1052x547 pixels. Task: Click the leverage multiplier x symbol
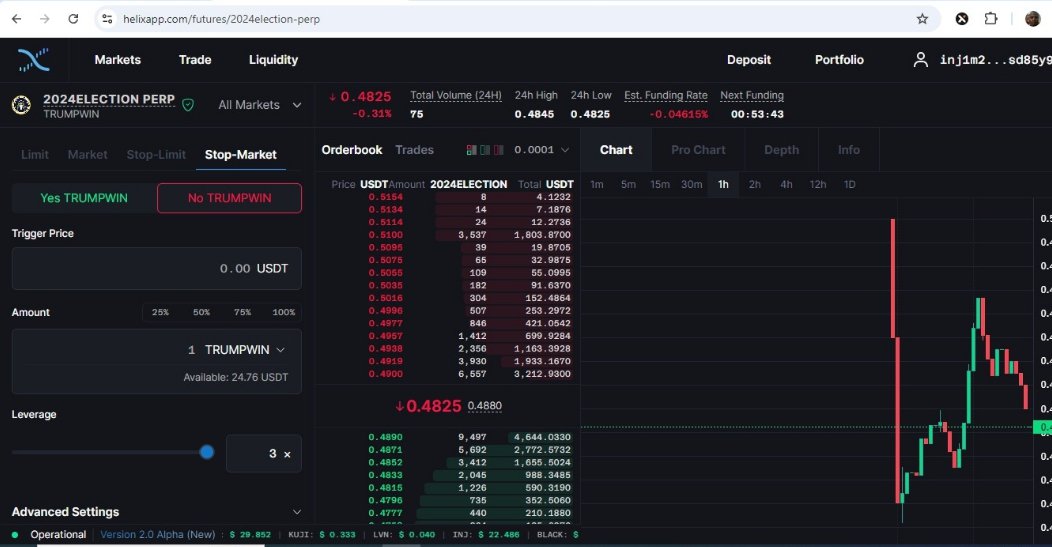pos(287,454)
